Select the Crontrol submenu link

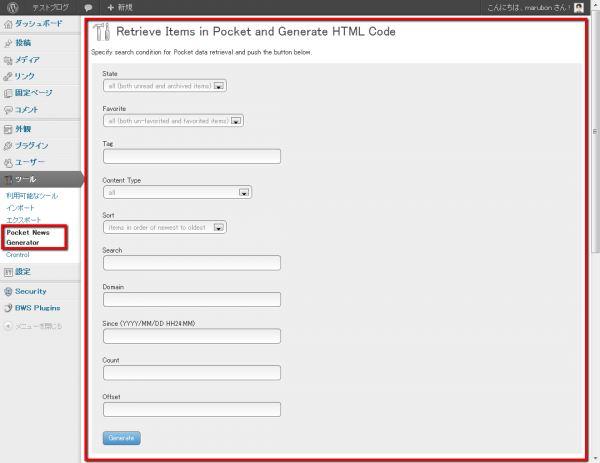coord(18,255)
